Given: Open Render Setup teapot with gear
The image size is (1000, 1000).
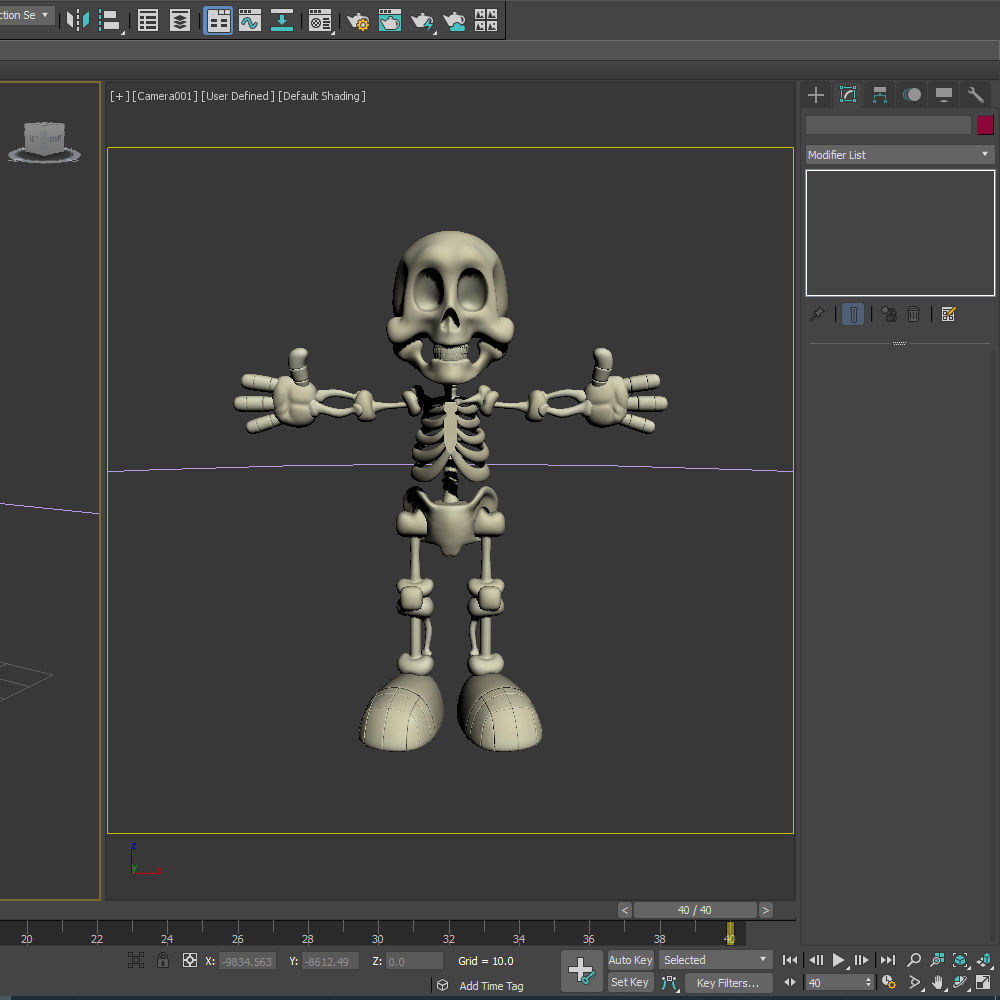Looking at the screenshot, I should pos(358,21).
